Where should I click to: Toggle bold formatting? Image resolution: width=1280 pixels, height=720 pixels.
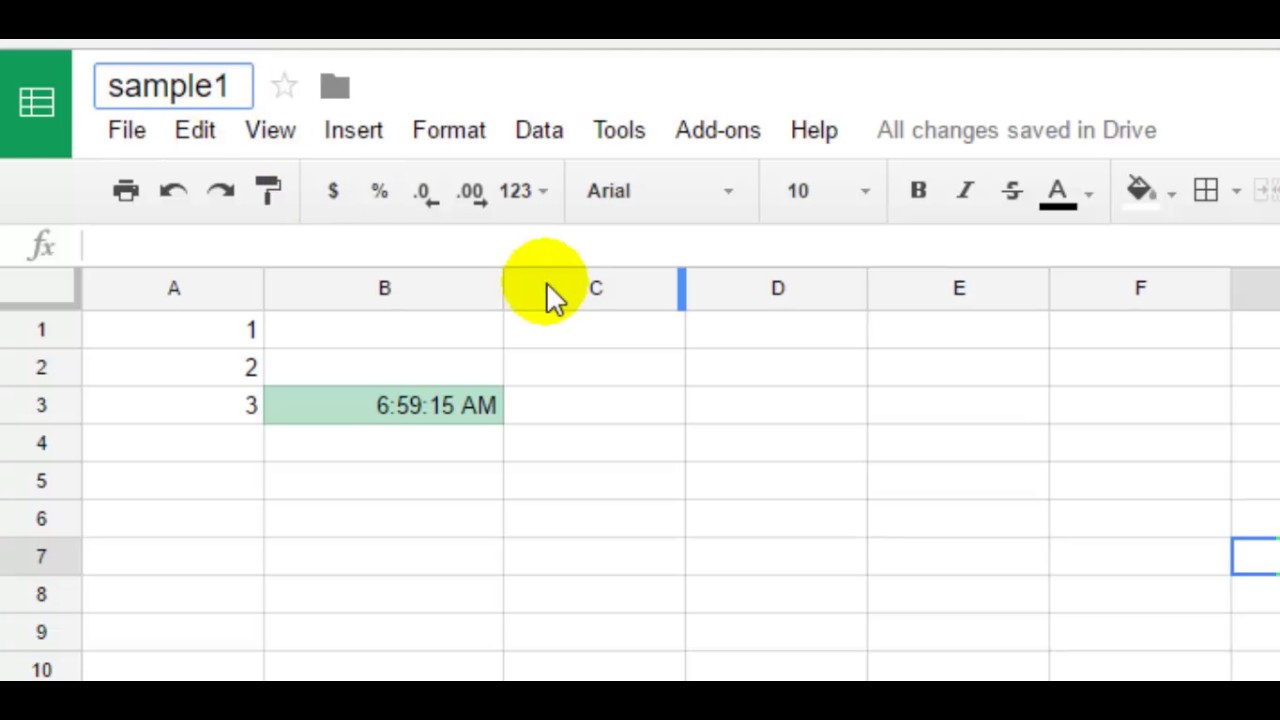pyautogui.click(x=918, y=190)
